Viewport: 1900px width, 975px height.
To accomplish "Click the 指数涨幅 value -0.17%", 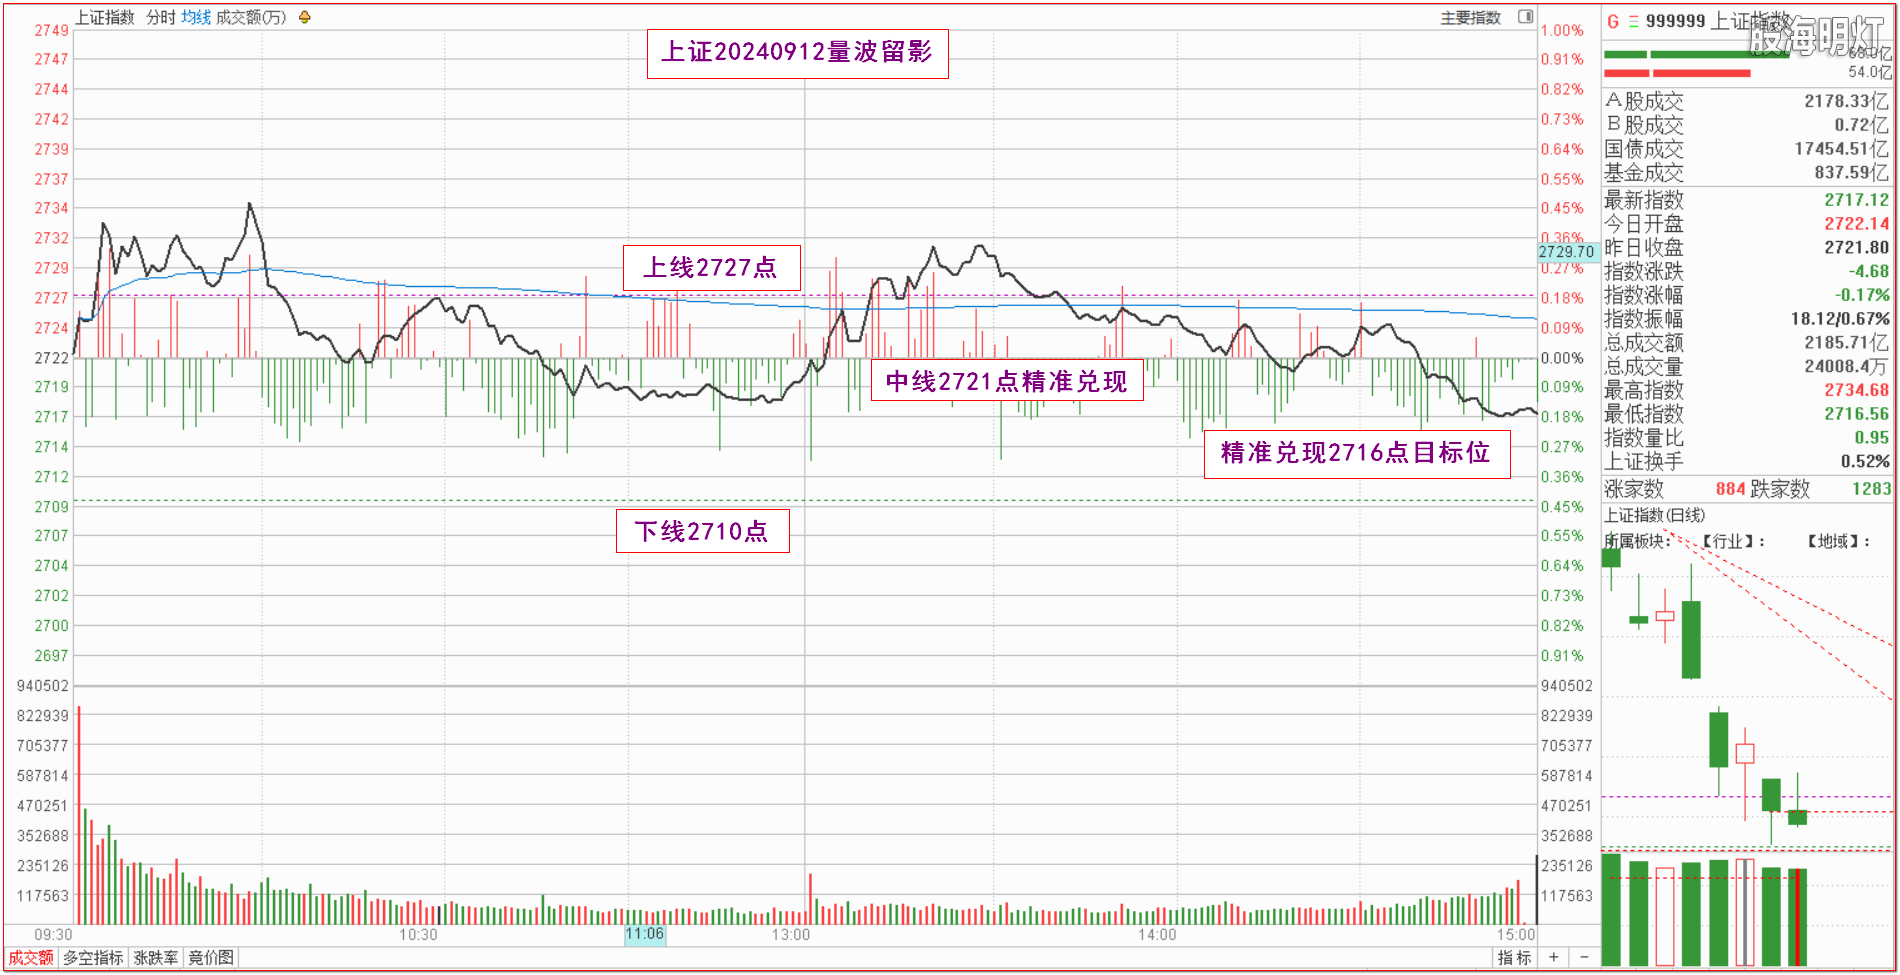I will pyautogui.click(x=1863, y=295).
